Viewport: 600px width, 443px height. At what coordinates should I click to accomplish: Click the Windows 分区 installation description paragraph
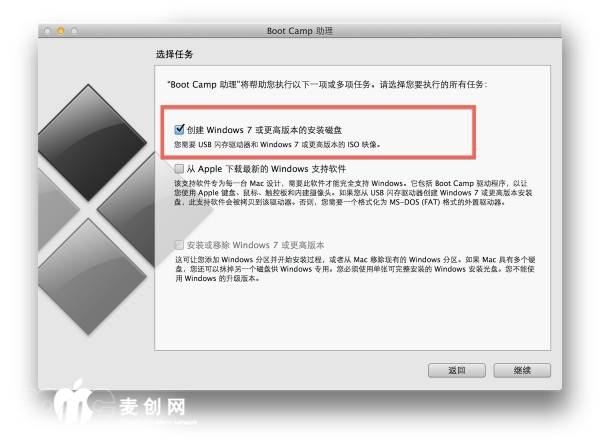pos(355,269)
